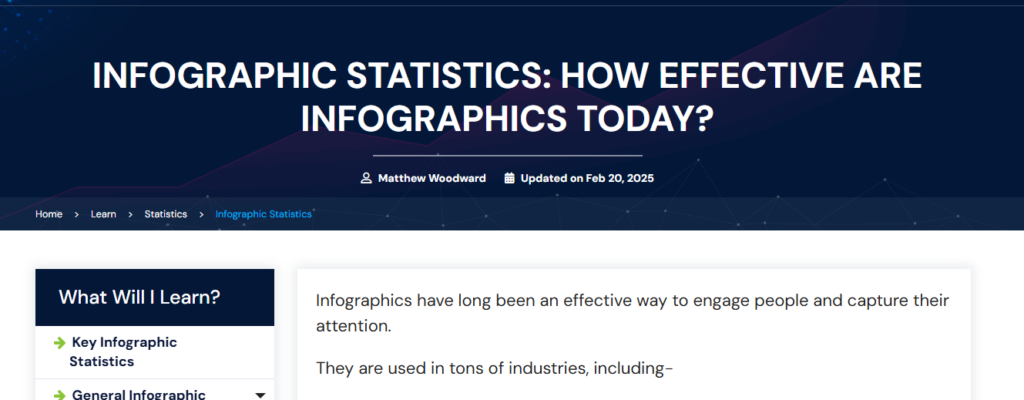The width and height of the screenshot is (1024, 400).
Task: Click the Updated on Feb 20, 2025 date
Action: click(x=587, y=178)
